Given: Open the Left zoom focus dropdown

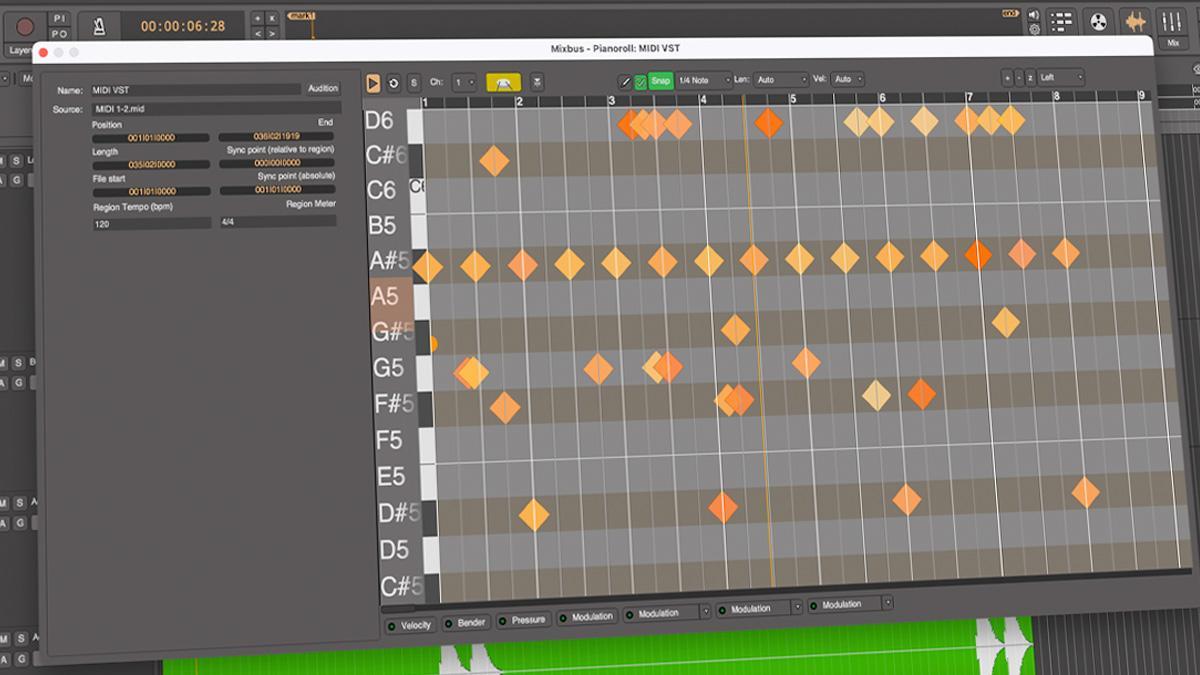Looking at the screenshot, I should [1060, 77].
